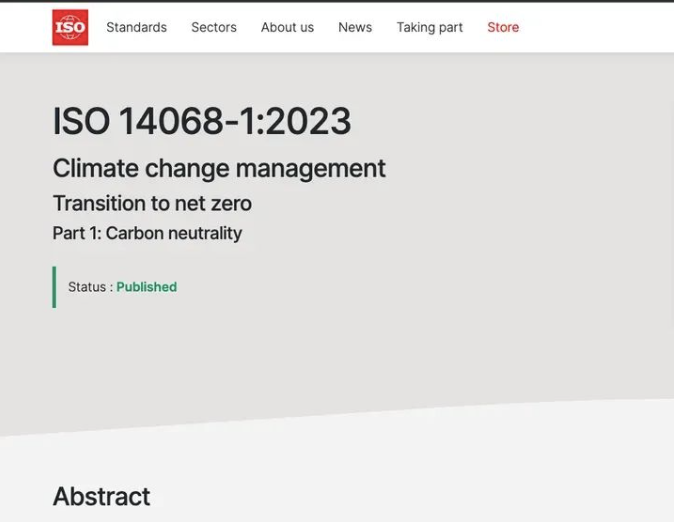Open the Standards menu
This screenshot has height=522, width=674.
136,27
